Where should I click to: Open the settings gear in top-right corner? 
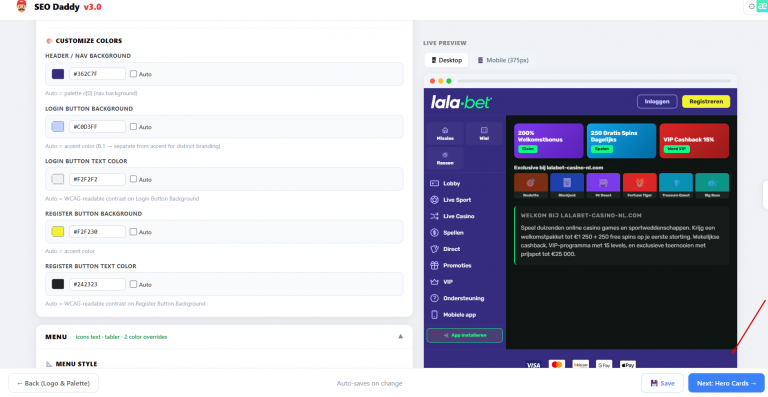[x=752, y=6]
